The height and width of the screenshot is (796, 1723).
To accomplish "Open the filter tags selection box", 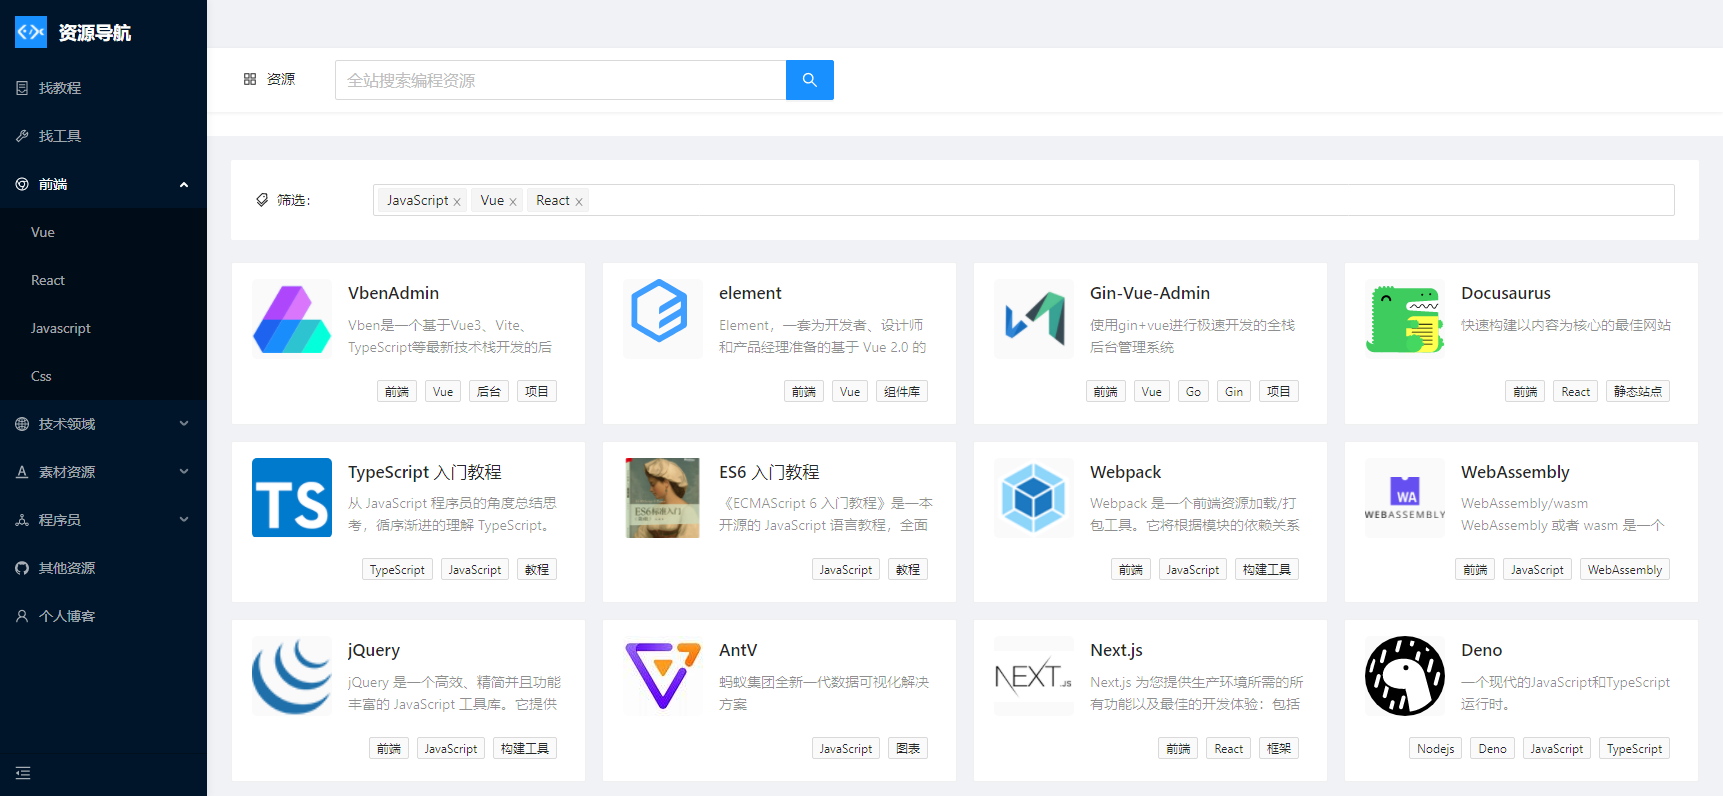I will (x=1024, y=200).
